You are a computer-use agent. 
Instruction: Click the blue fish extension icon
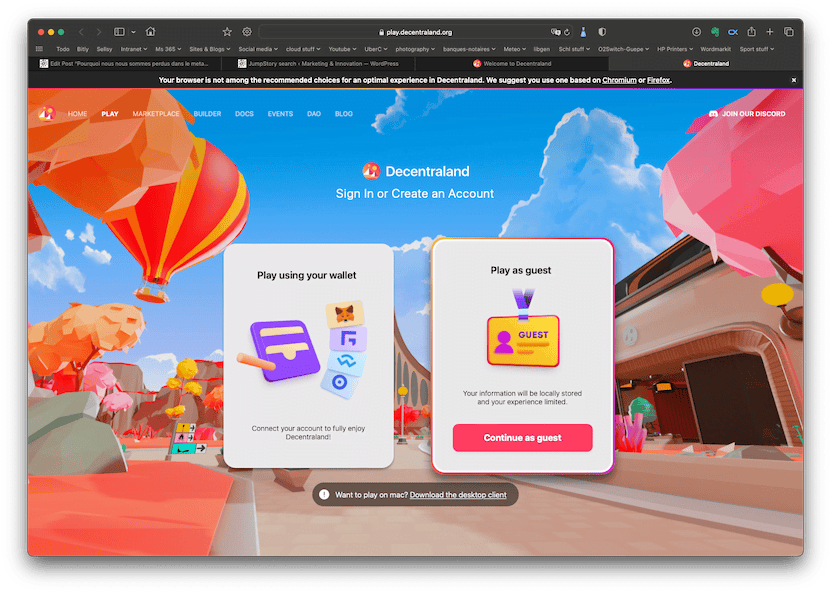coord(733,32)
